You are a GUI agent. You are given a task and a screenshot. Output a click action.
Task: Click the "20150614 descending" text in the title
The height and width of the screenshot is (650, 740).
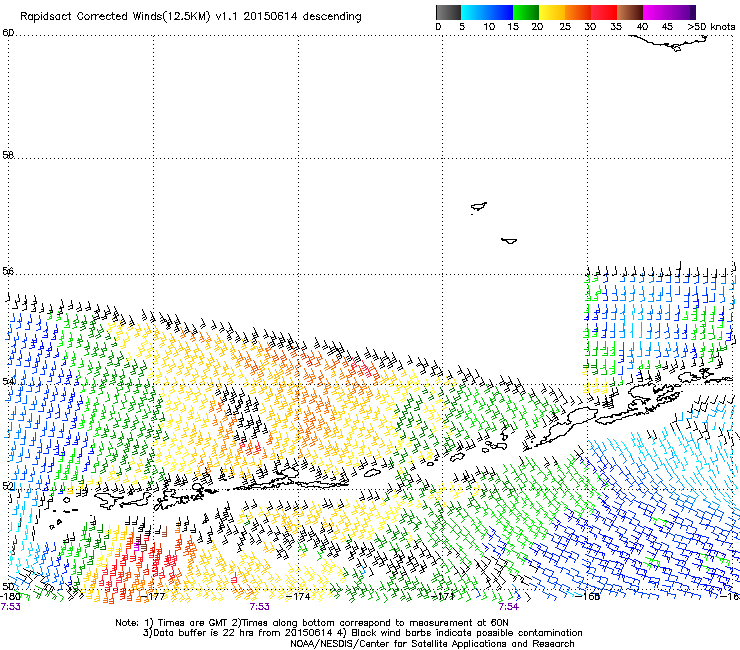click(302, 17)
